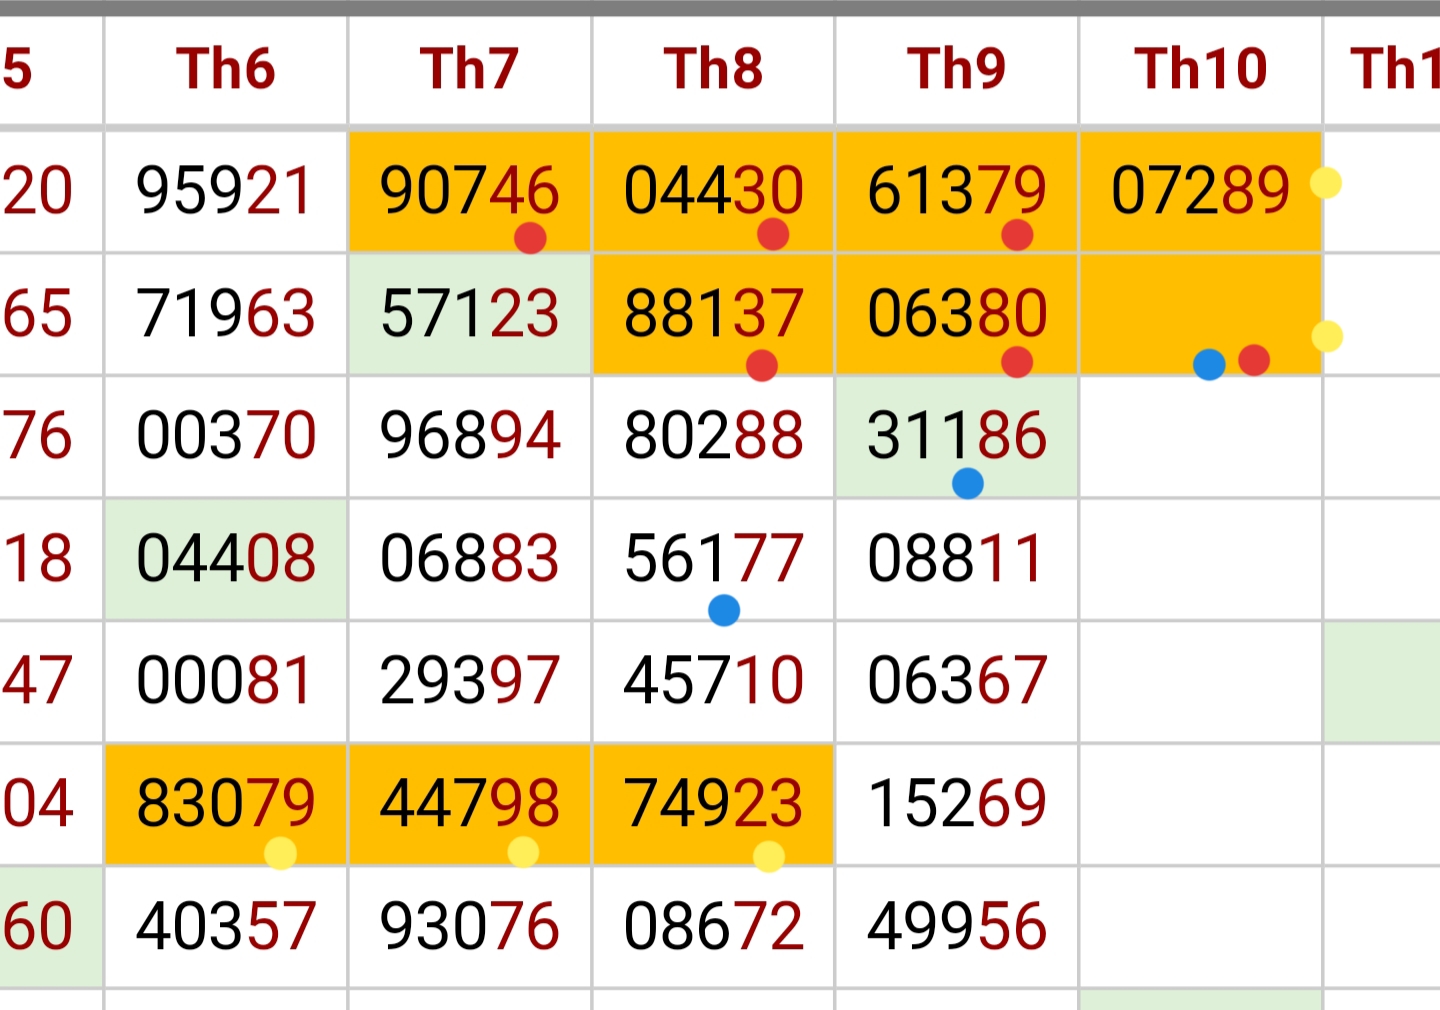Click the red dot beneath 61379
The height and width of the screenshot is (1010, 1440).
[1017, 235]
